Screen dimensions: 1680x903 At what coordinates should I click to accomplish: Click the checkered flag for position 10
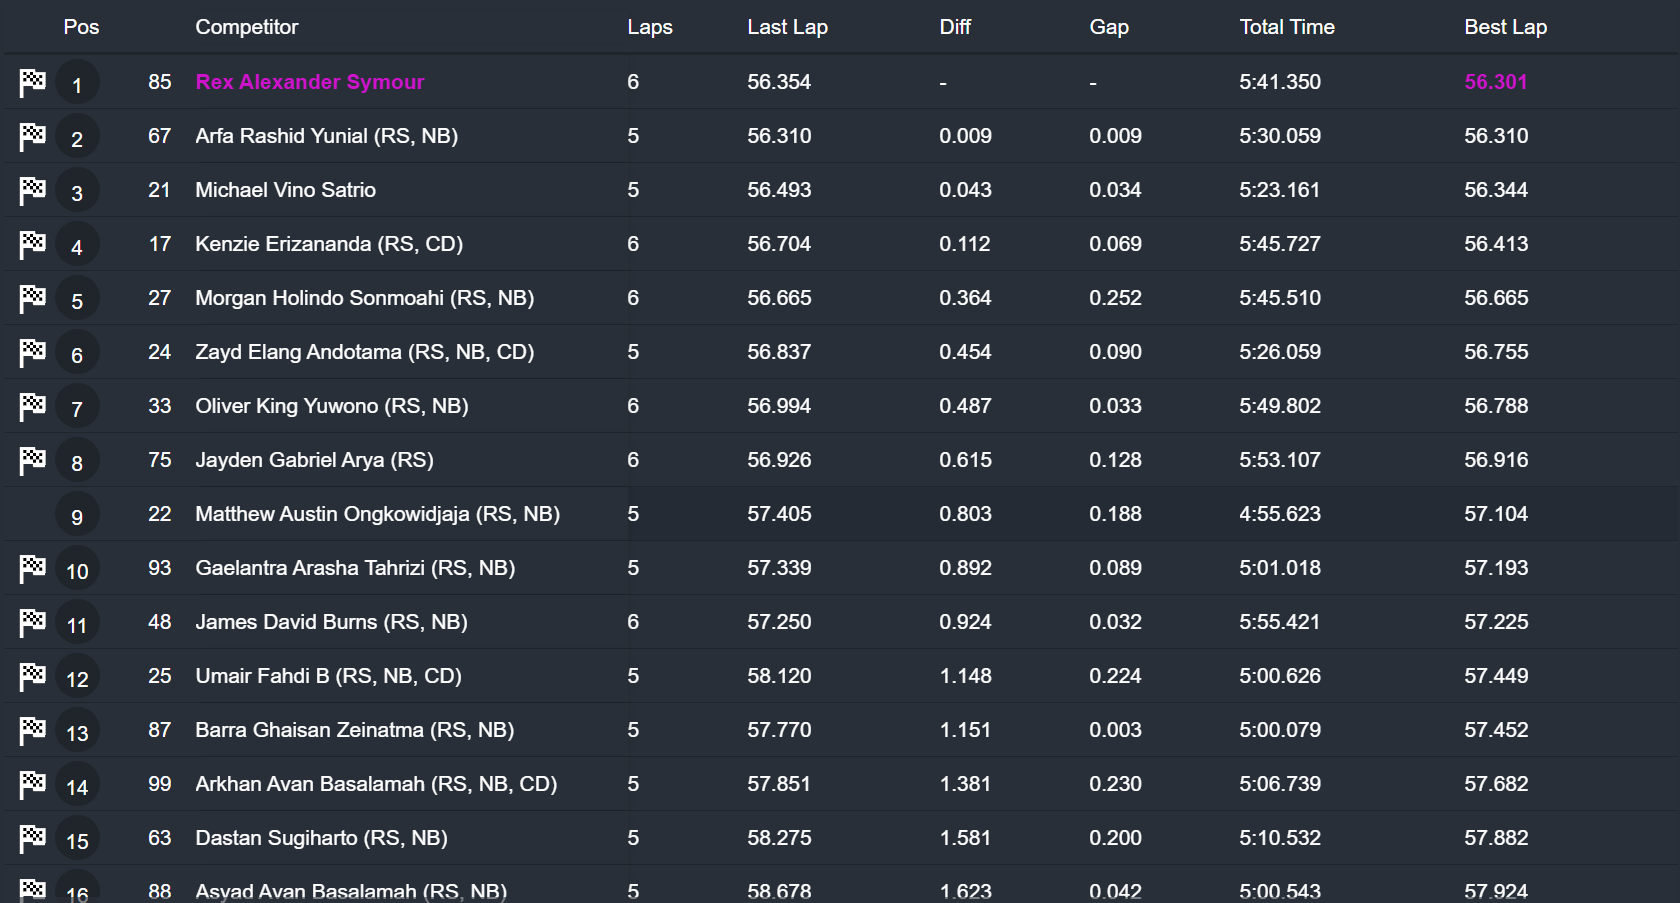(32, 568)
